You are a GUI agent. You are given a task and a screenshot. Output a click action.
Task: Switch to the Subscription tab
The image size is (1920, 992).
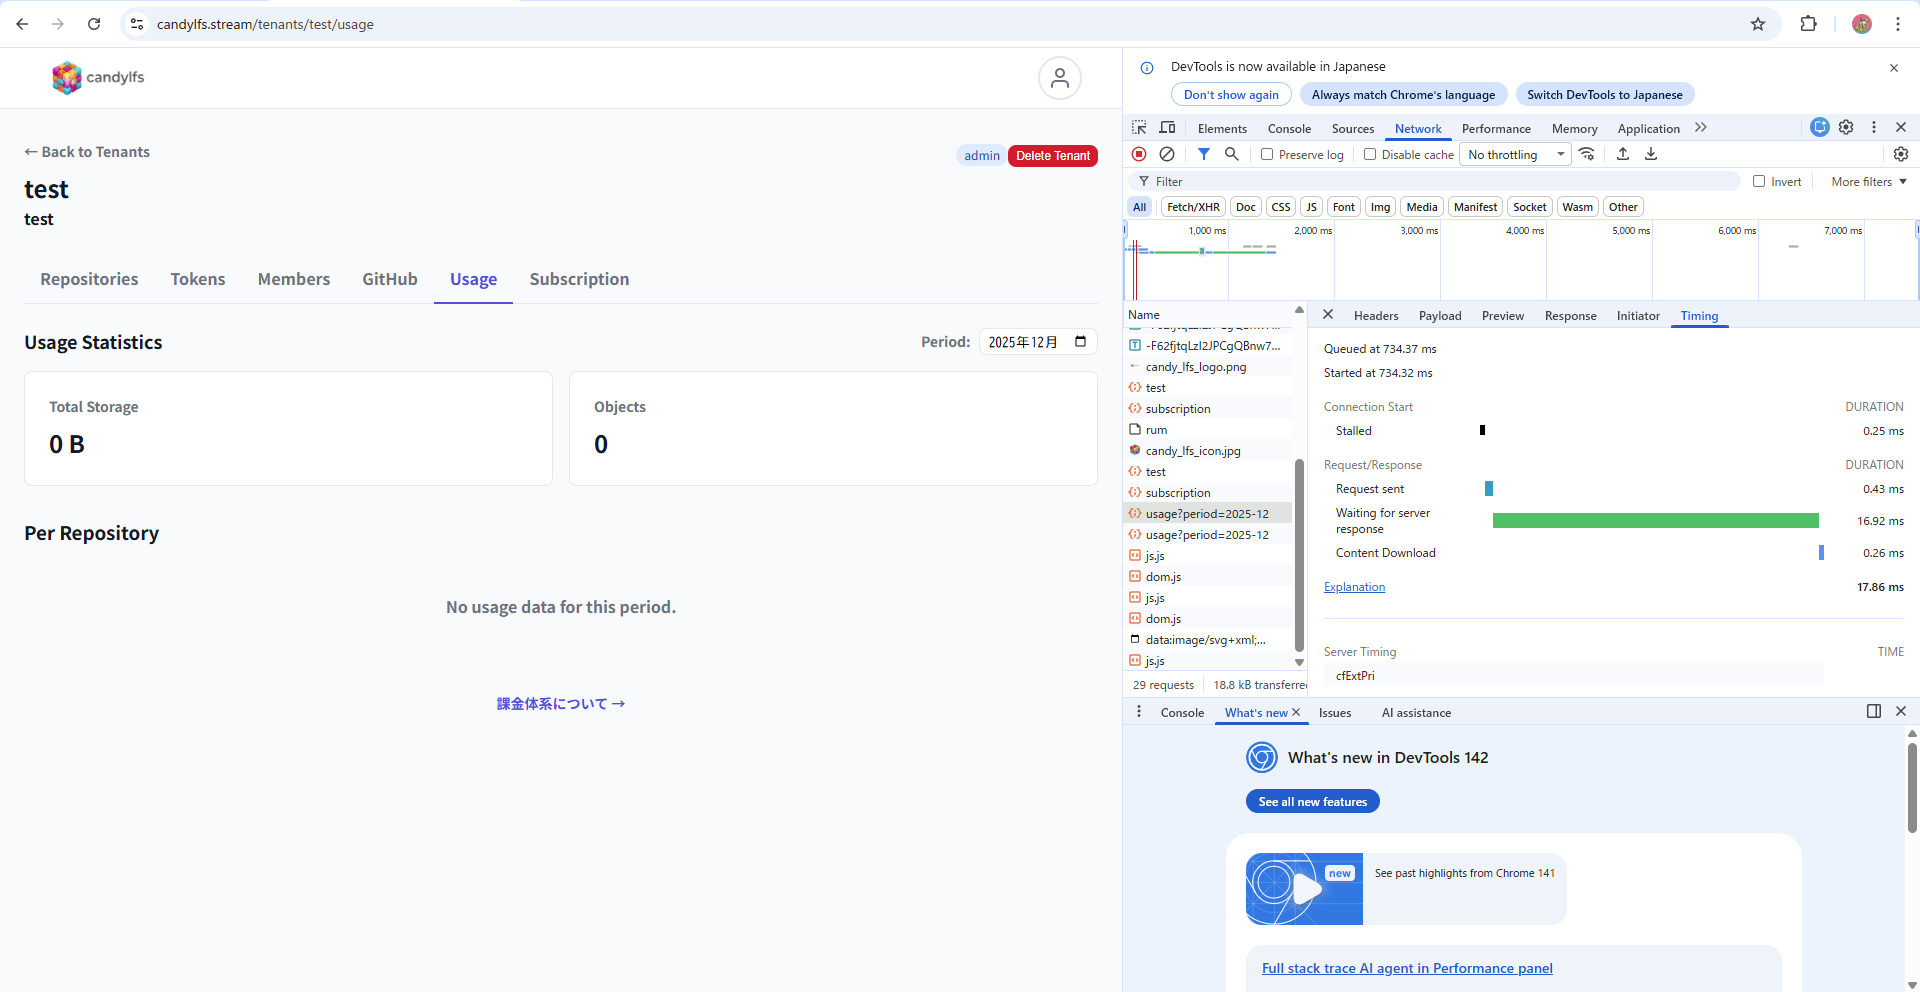(579, 279)
